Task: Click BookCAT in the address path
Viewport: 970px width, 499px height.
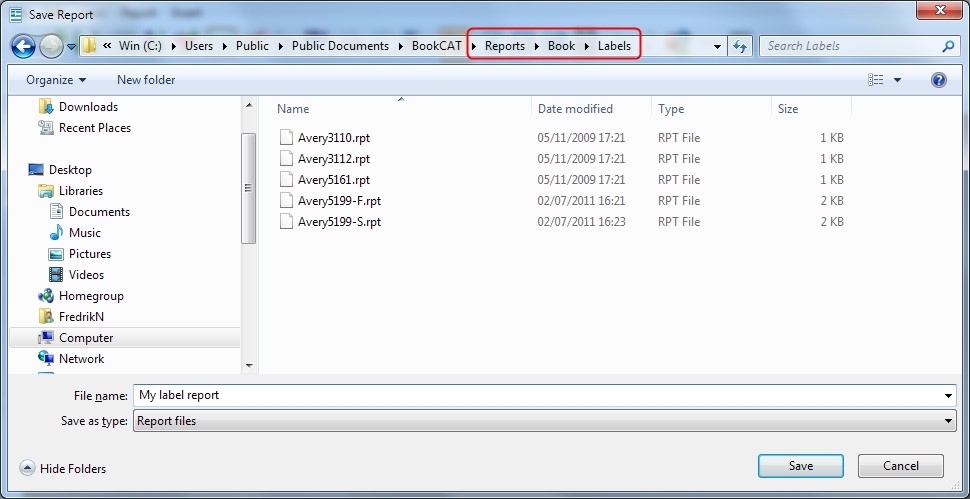Action: [x=437, y=46]
